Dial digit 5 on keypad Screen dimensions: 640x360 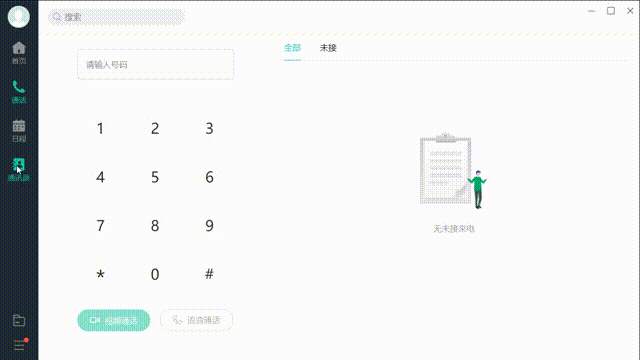[155, 177]
